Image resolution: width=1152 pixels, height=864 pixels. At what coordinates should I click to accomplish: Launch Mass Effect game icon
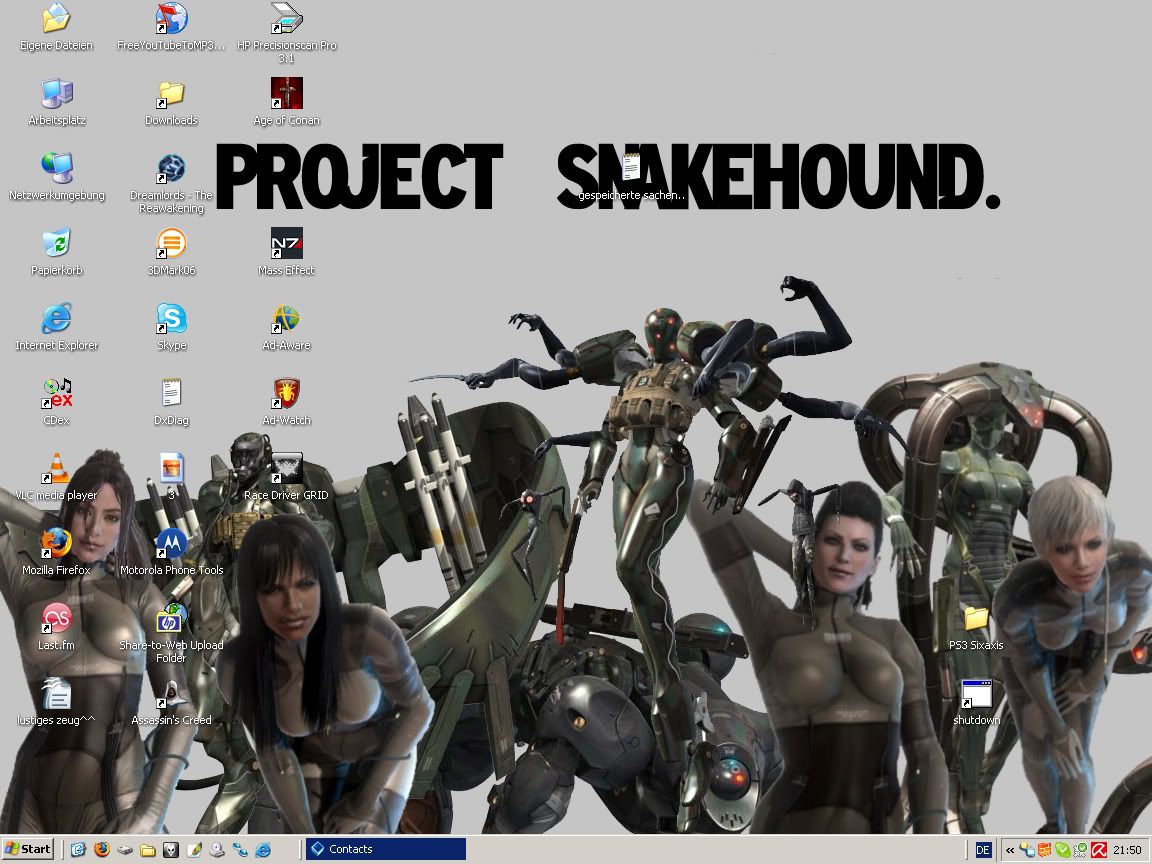coord(287,253)
